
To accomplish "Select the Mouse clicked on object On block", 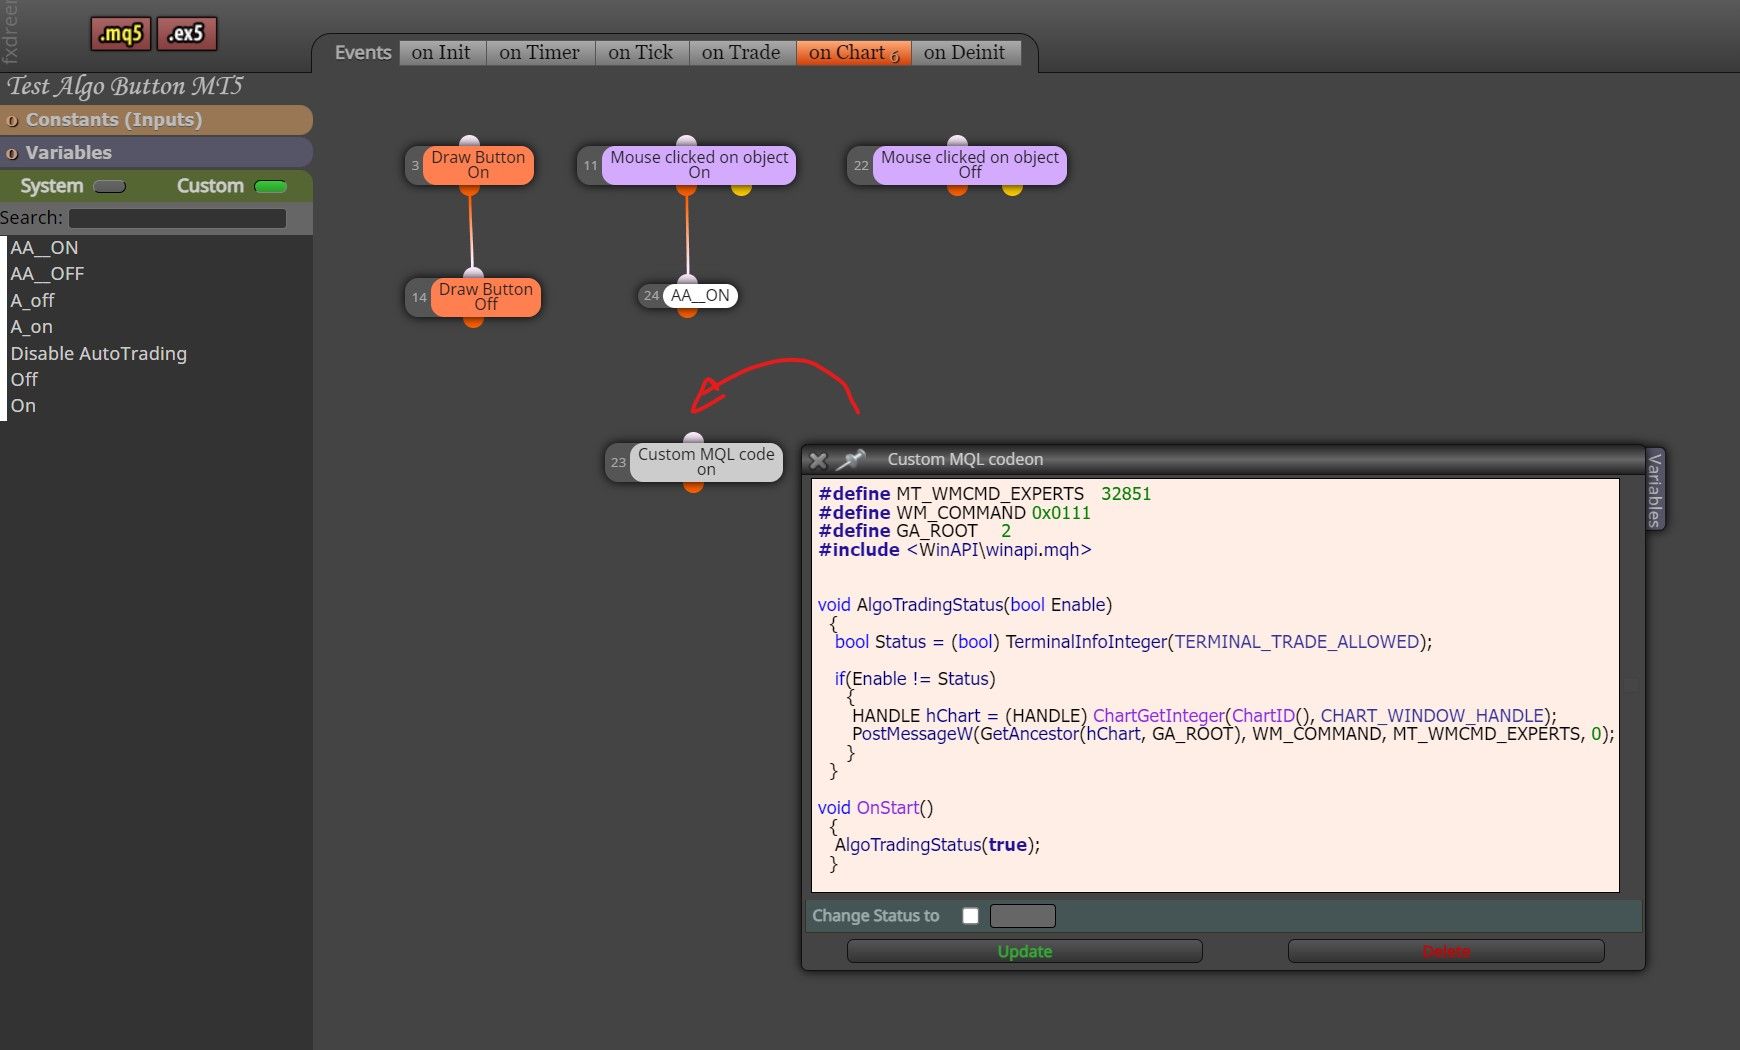I will point(698,165).
